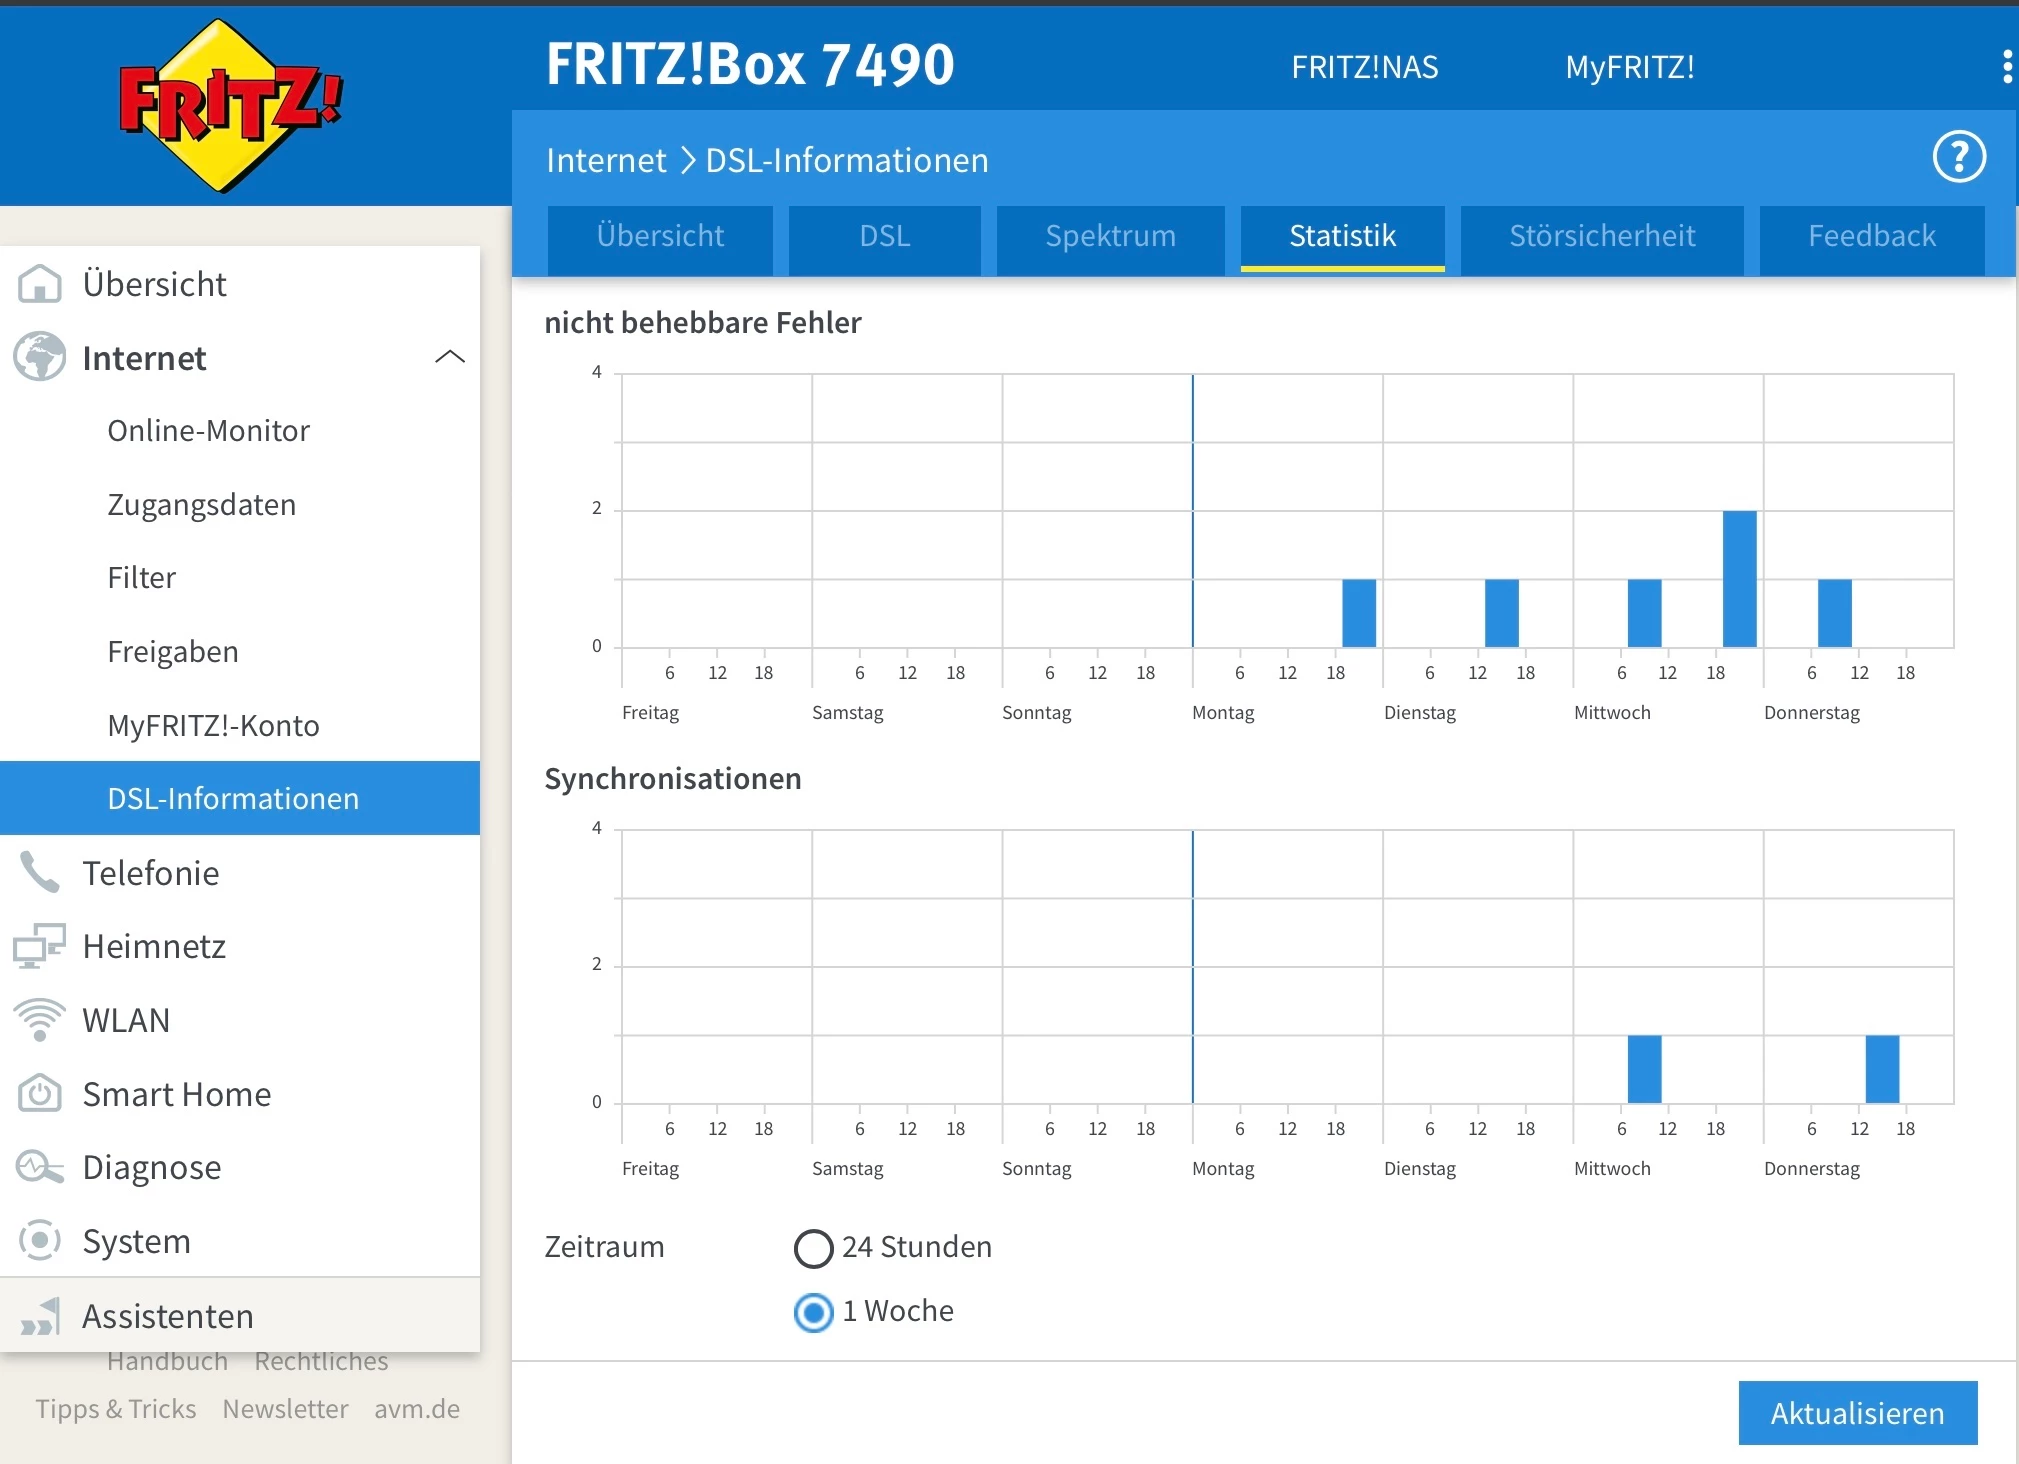
Task: Open the three-dot menu in the header
Action: tap(2006, 67)
